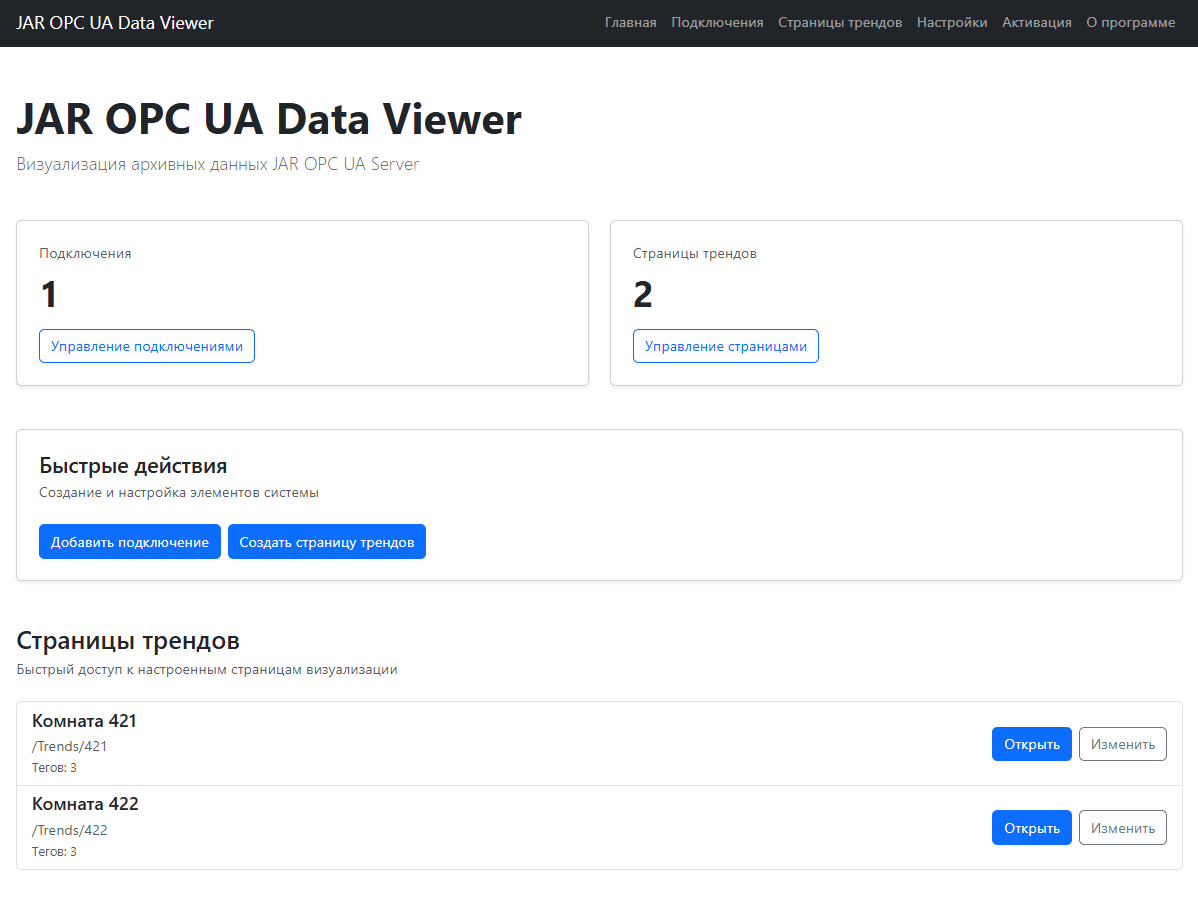
Task: Open О программе in navbar
Action: [1131, 23]
